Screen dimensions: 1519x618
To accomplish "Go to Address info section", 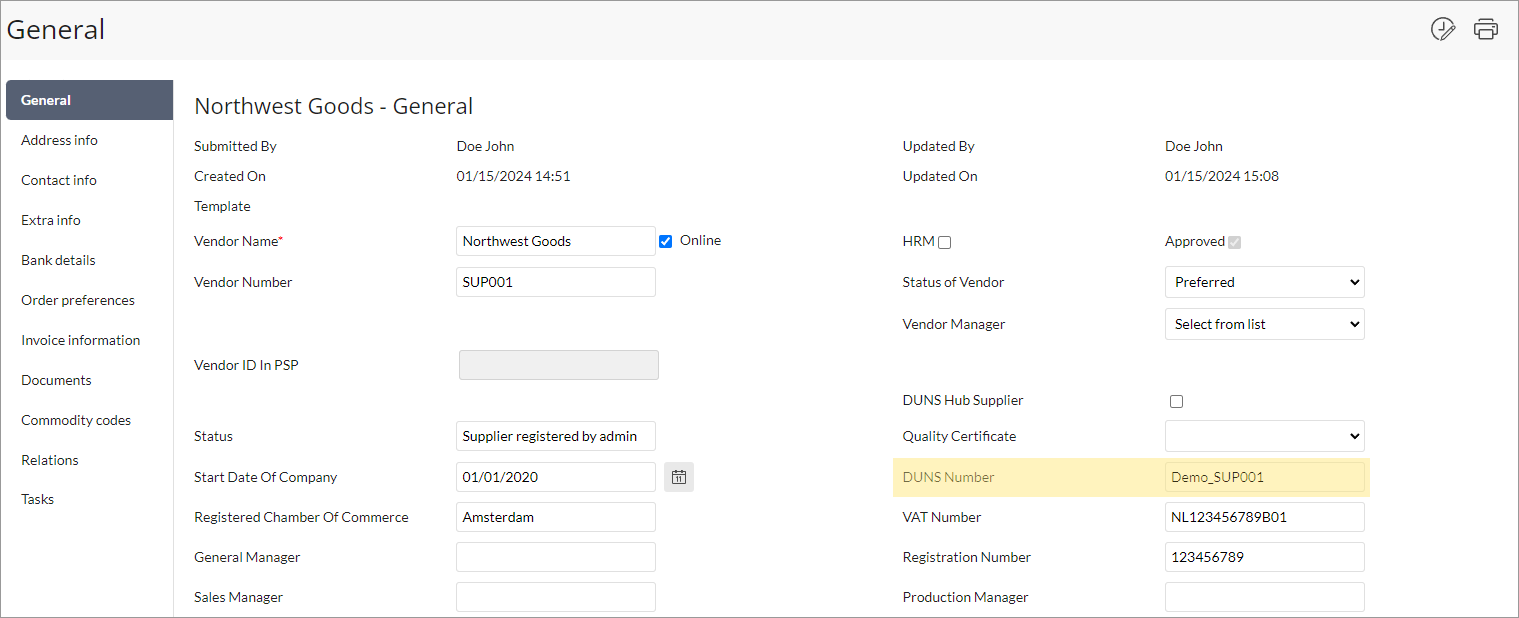I will click(59, 140).
